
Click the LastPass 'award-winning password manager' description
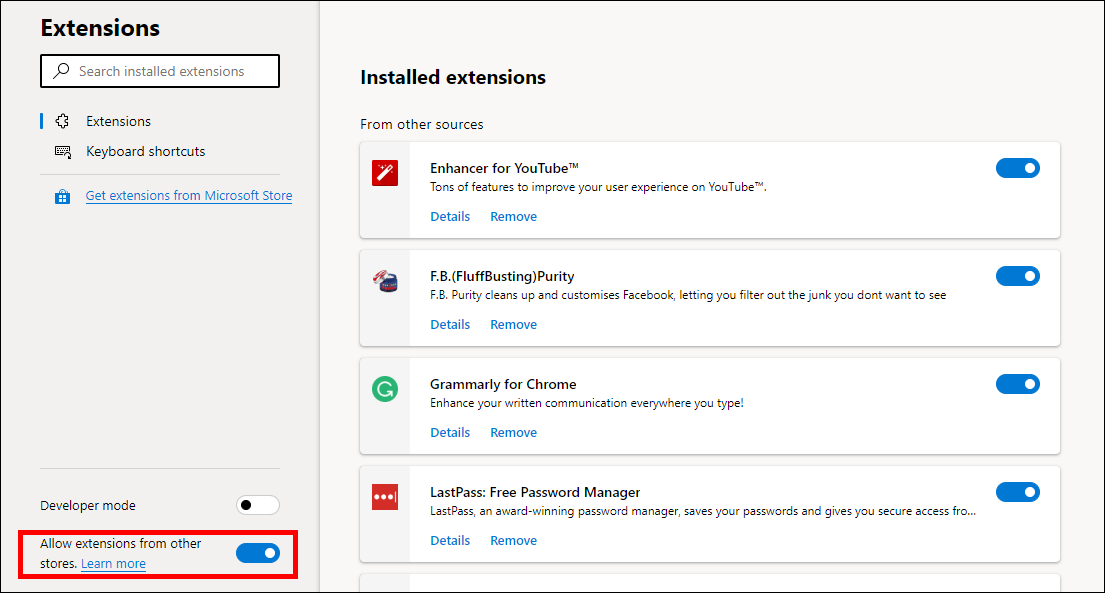pos(703,511)
